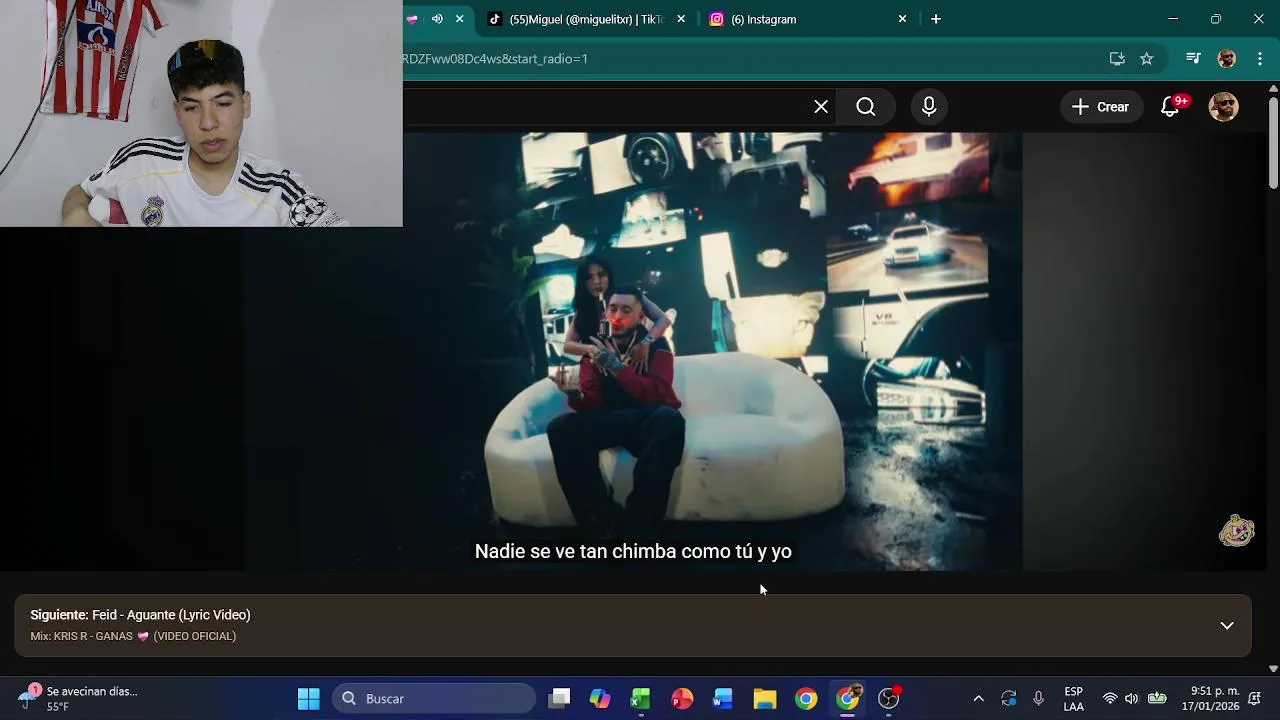This screenshot has height=720, width=1280.
Task: Open Chrome three-dot menu
Action: [x=1260, y=59]
